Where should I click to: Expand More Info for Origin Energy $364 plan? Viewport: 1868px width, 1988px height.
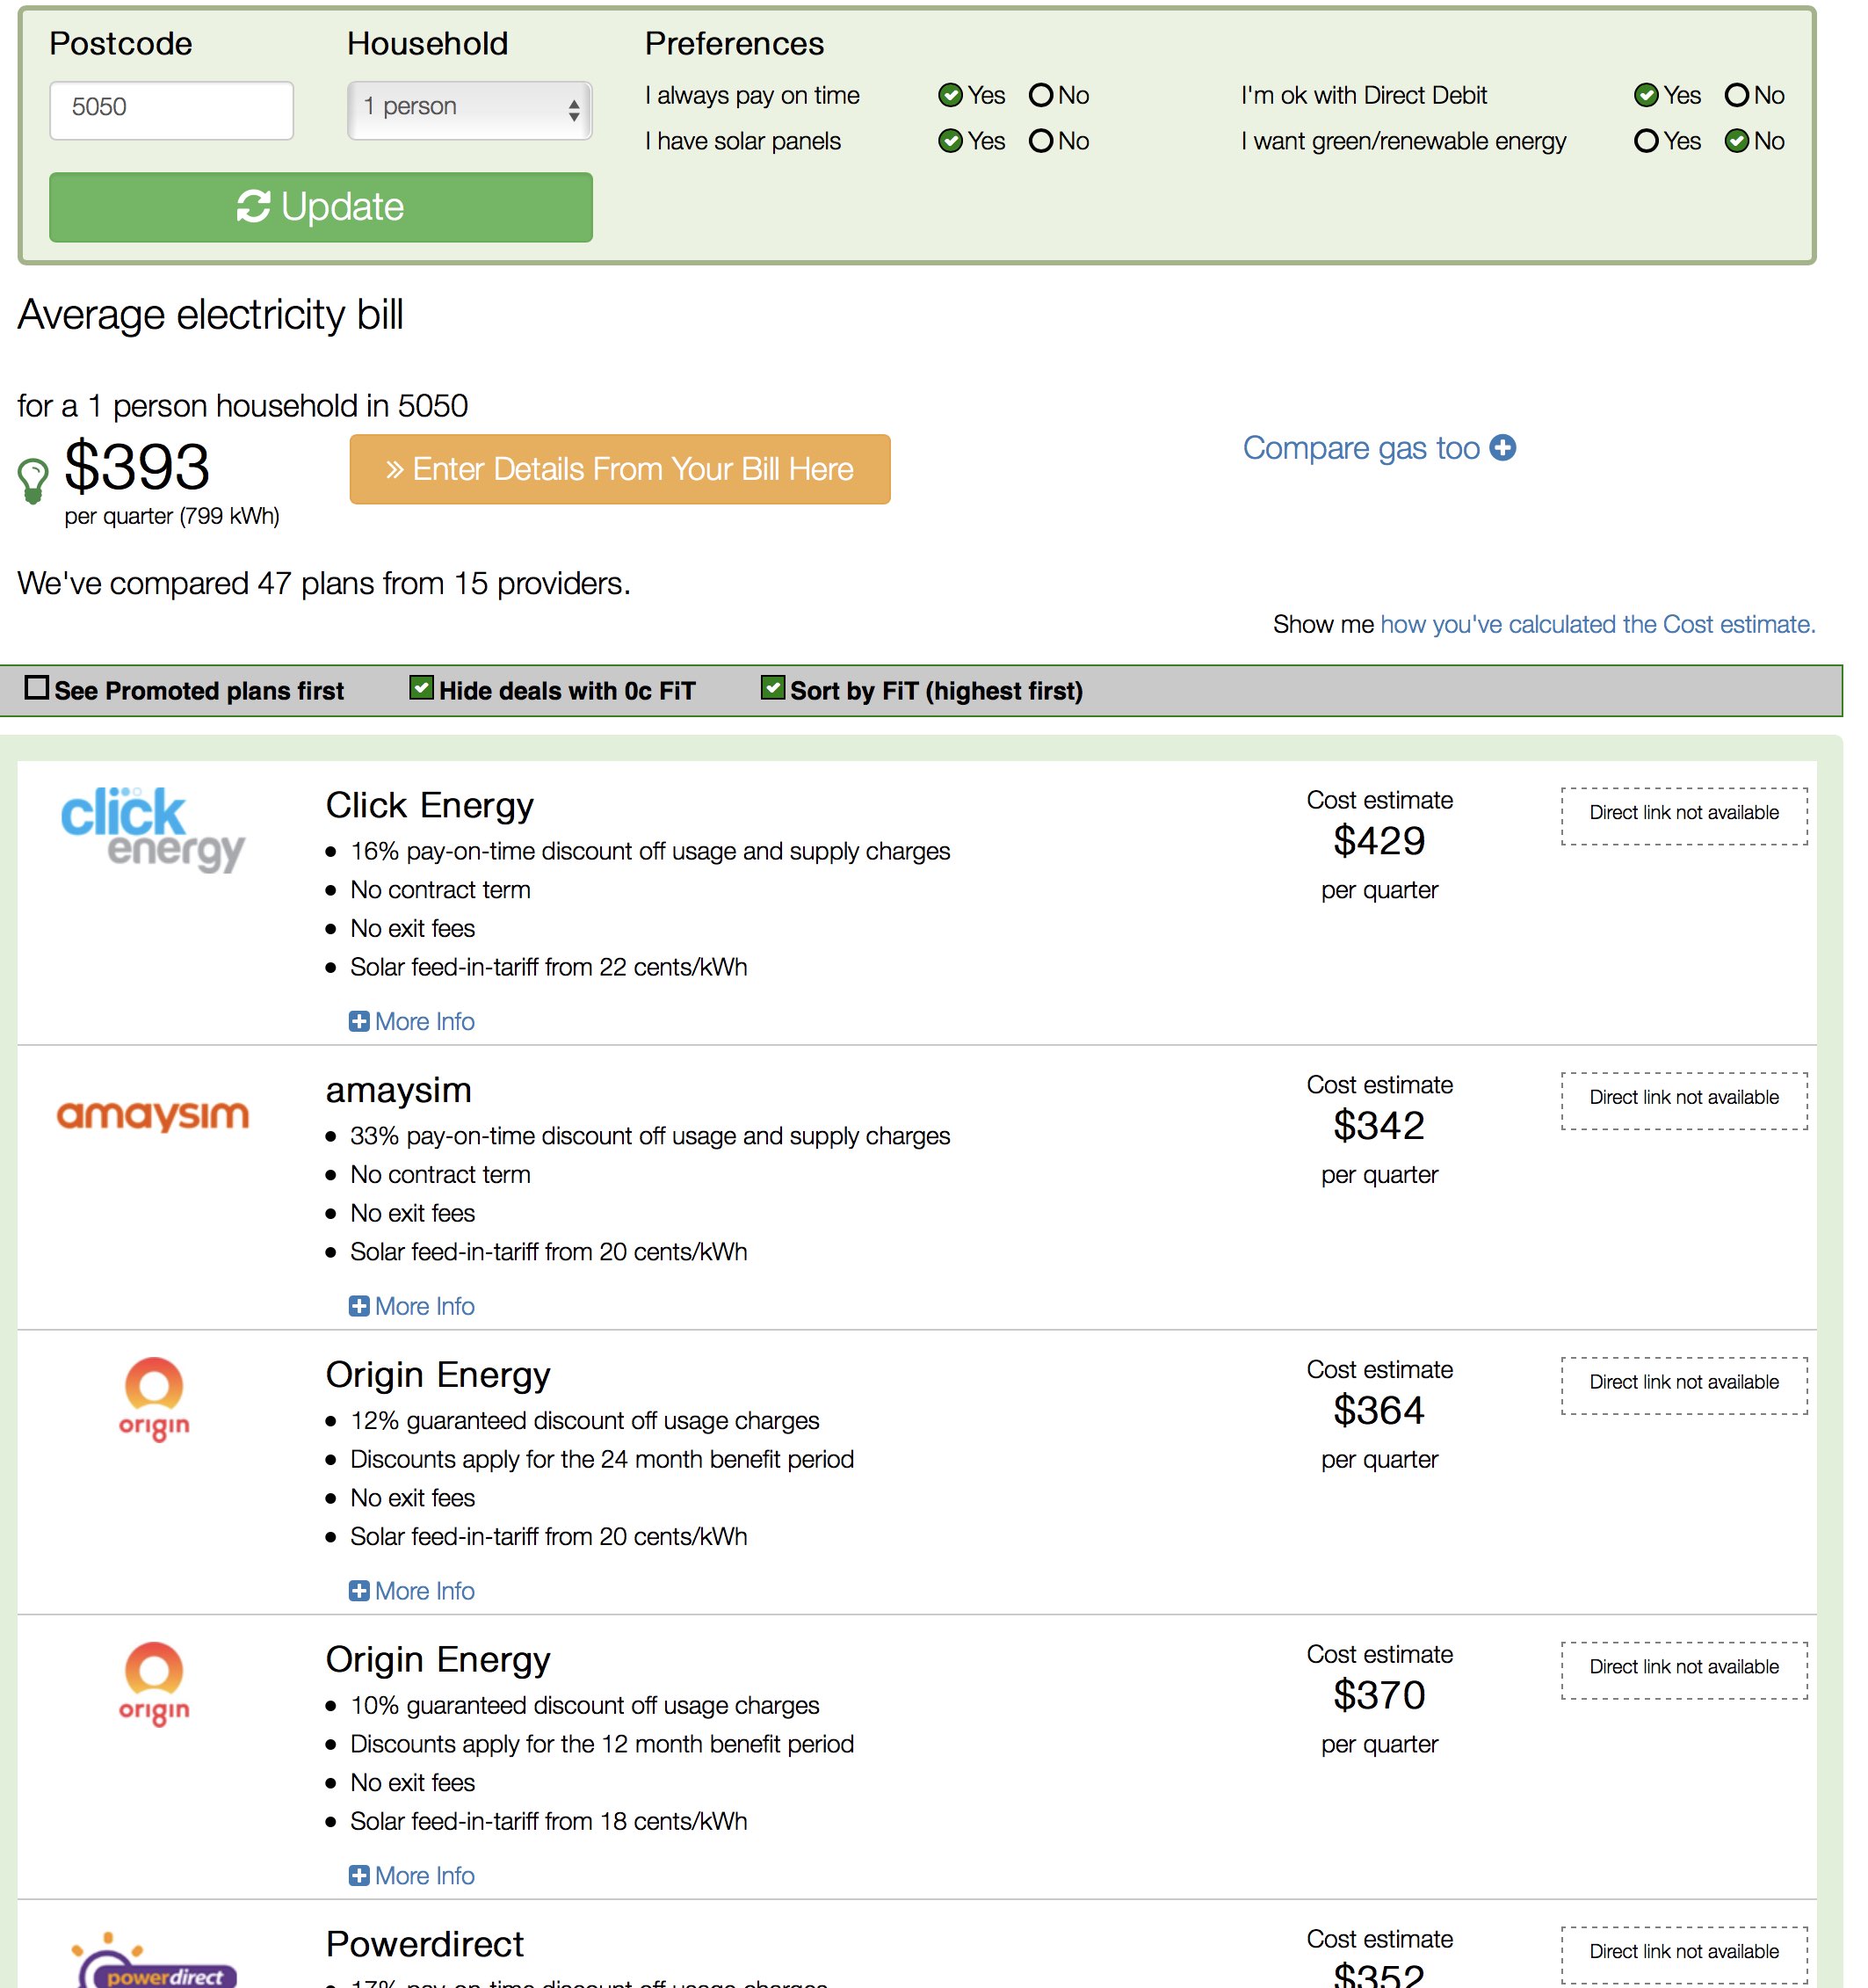411,1589
